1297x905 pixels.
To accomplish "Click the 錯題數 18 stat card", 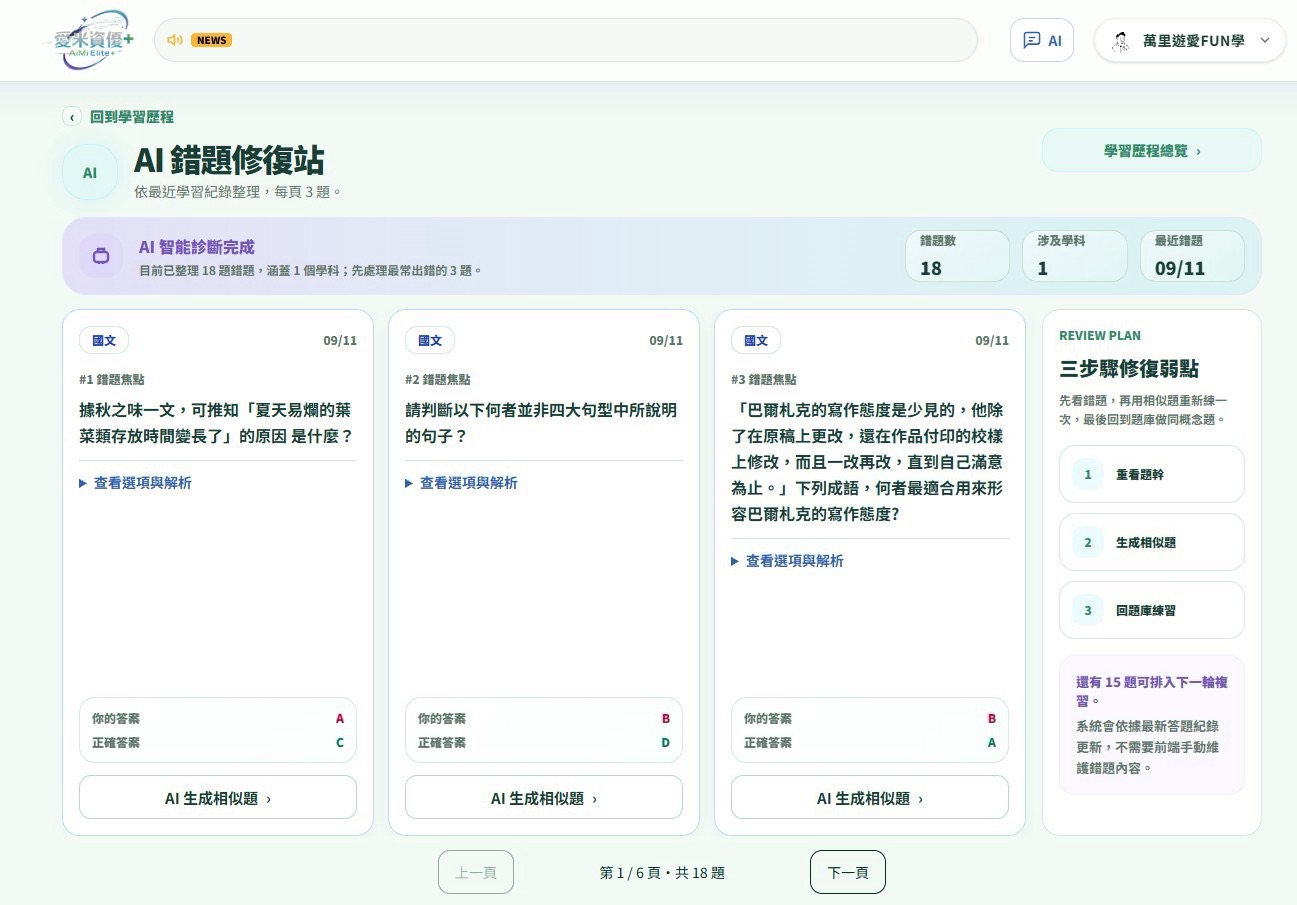I will point(958,256).
